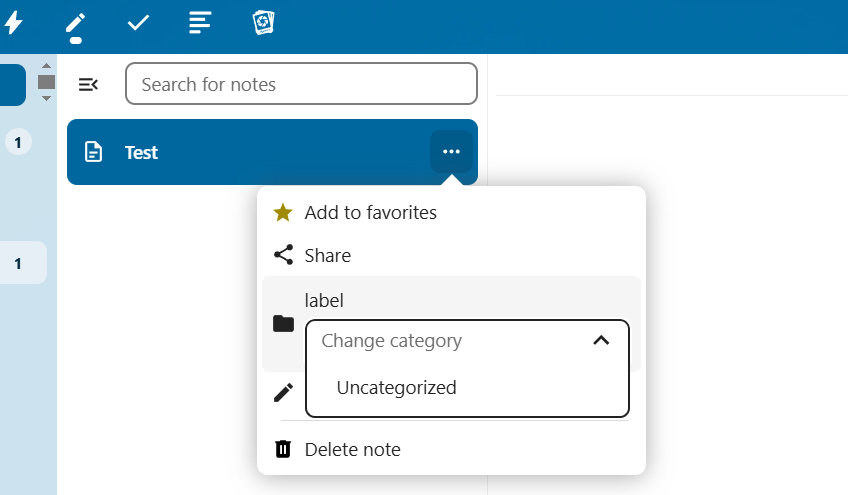Click the Change category combo box field
Image resolution: width=848 pixels, height=495 pixels.
(450, 341)
